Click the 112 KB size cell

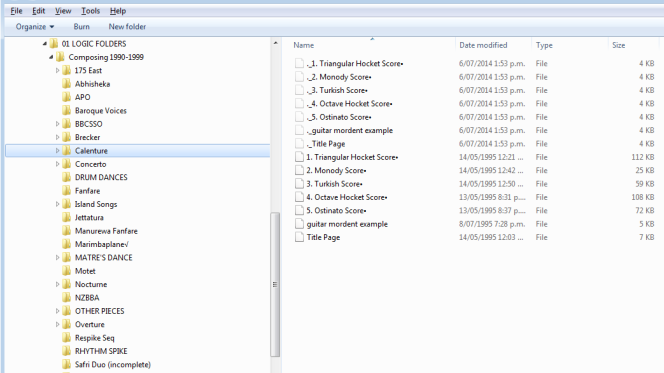[642, 157]
